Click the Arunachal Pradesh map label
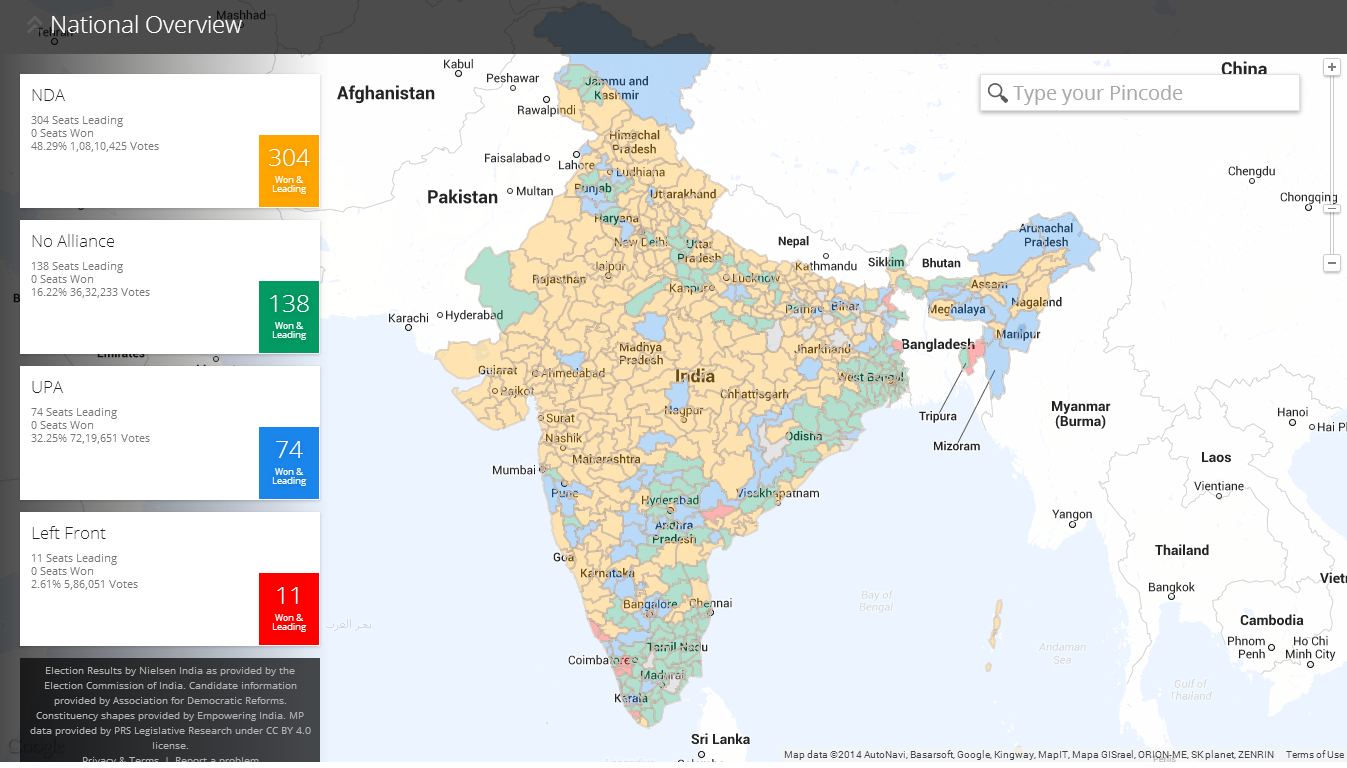Image resolution: width=1347 pixels, height=768 pixels. click(1046, 235)
